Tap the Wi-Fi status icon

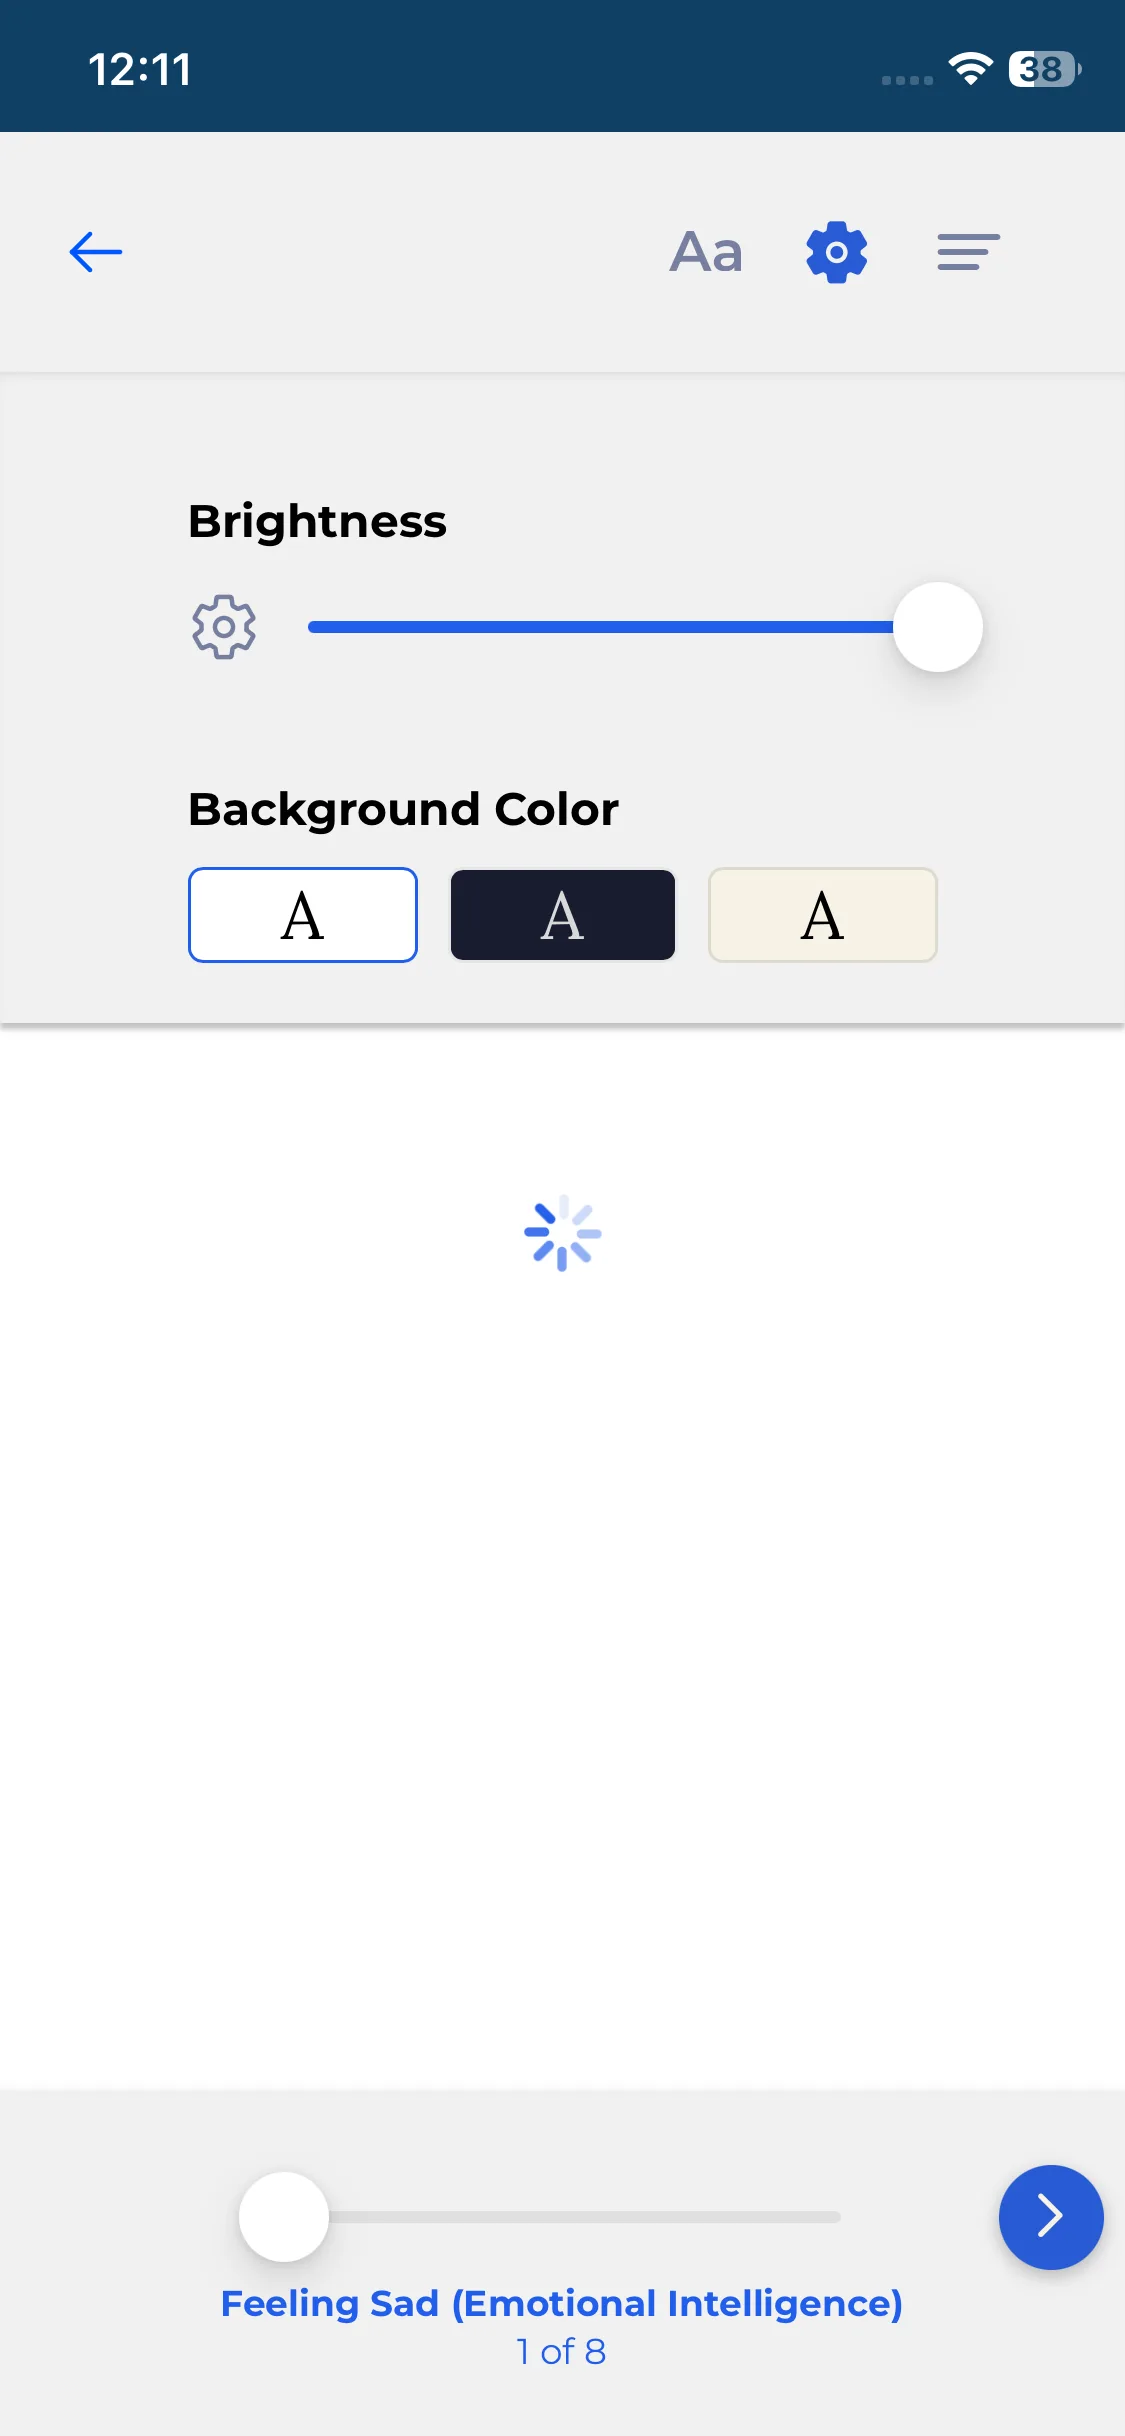tap(969, 69)
